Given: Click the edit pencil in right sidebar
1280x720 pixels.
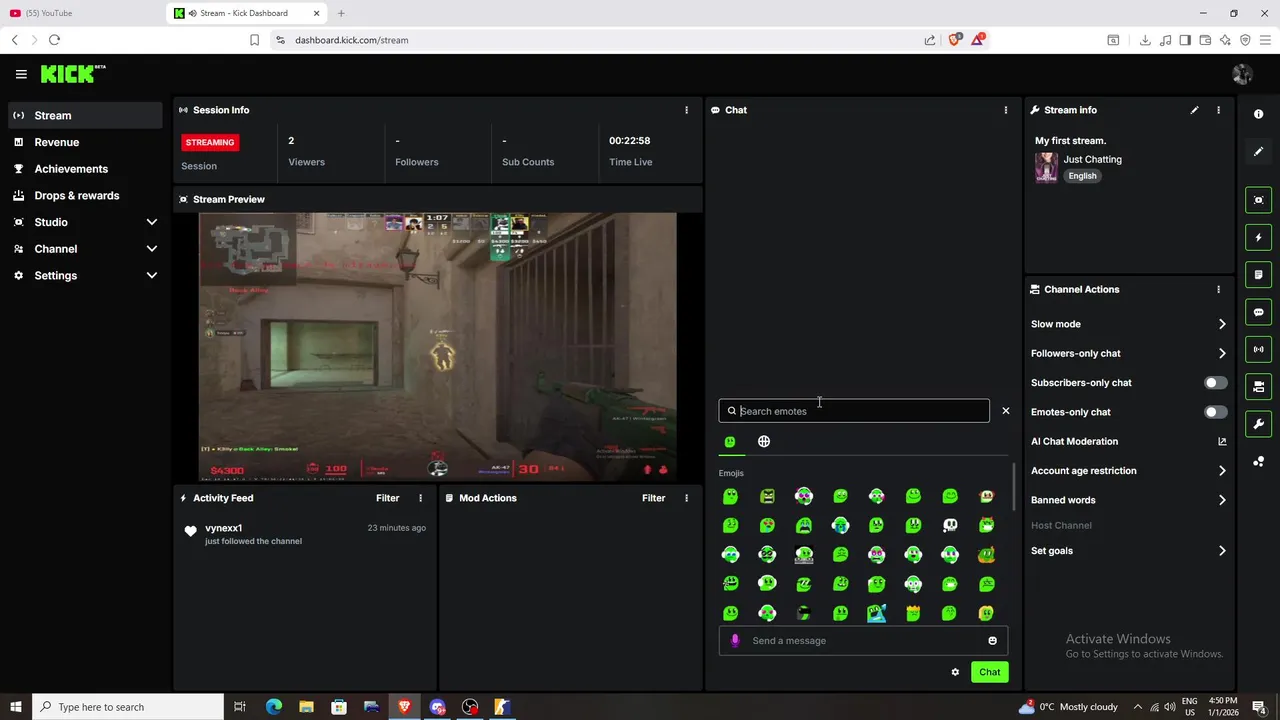Looking at the screenshot, I should tap(1258, 151).
